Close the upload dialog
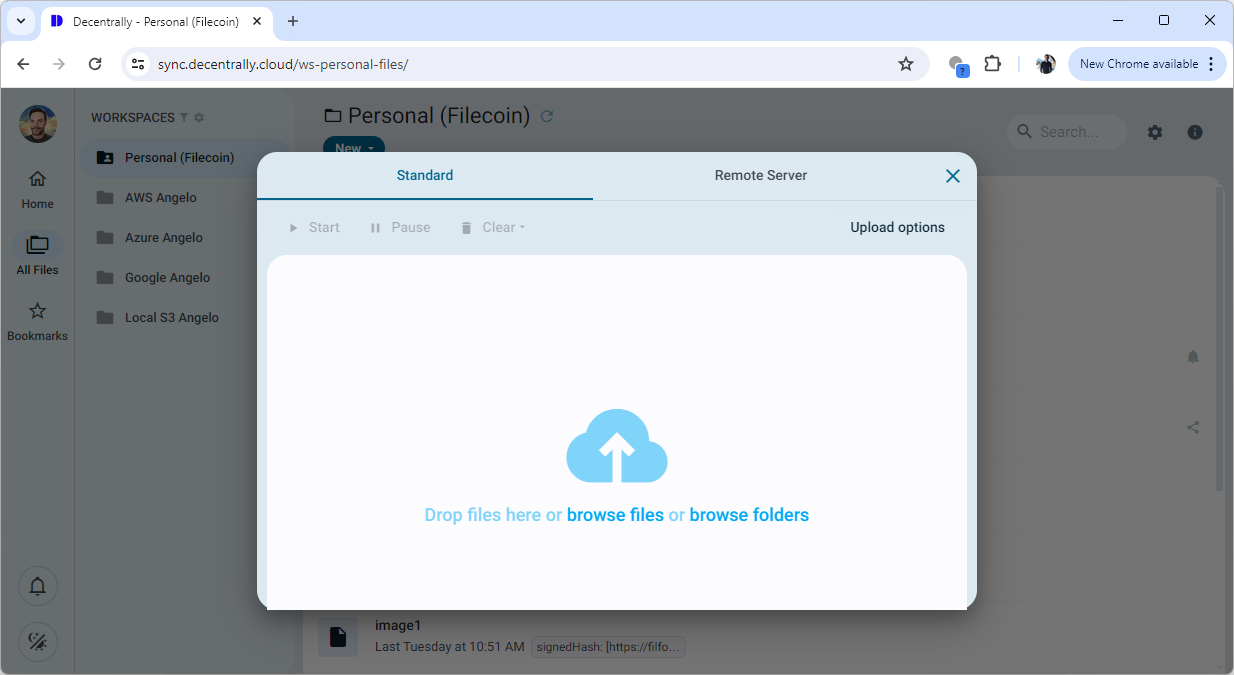Viewport: 1234px width, 675px height. (952, 176)
